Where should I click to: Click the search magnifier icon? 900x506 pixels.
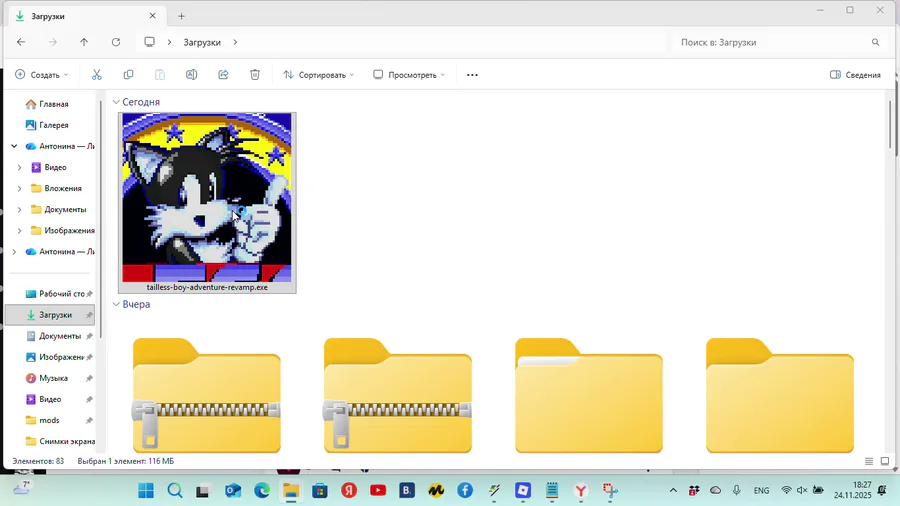coord(875,42)
